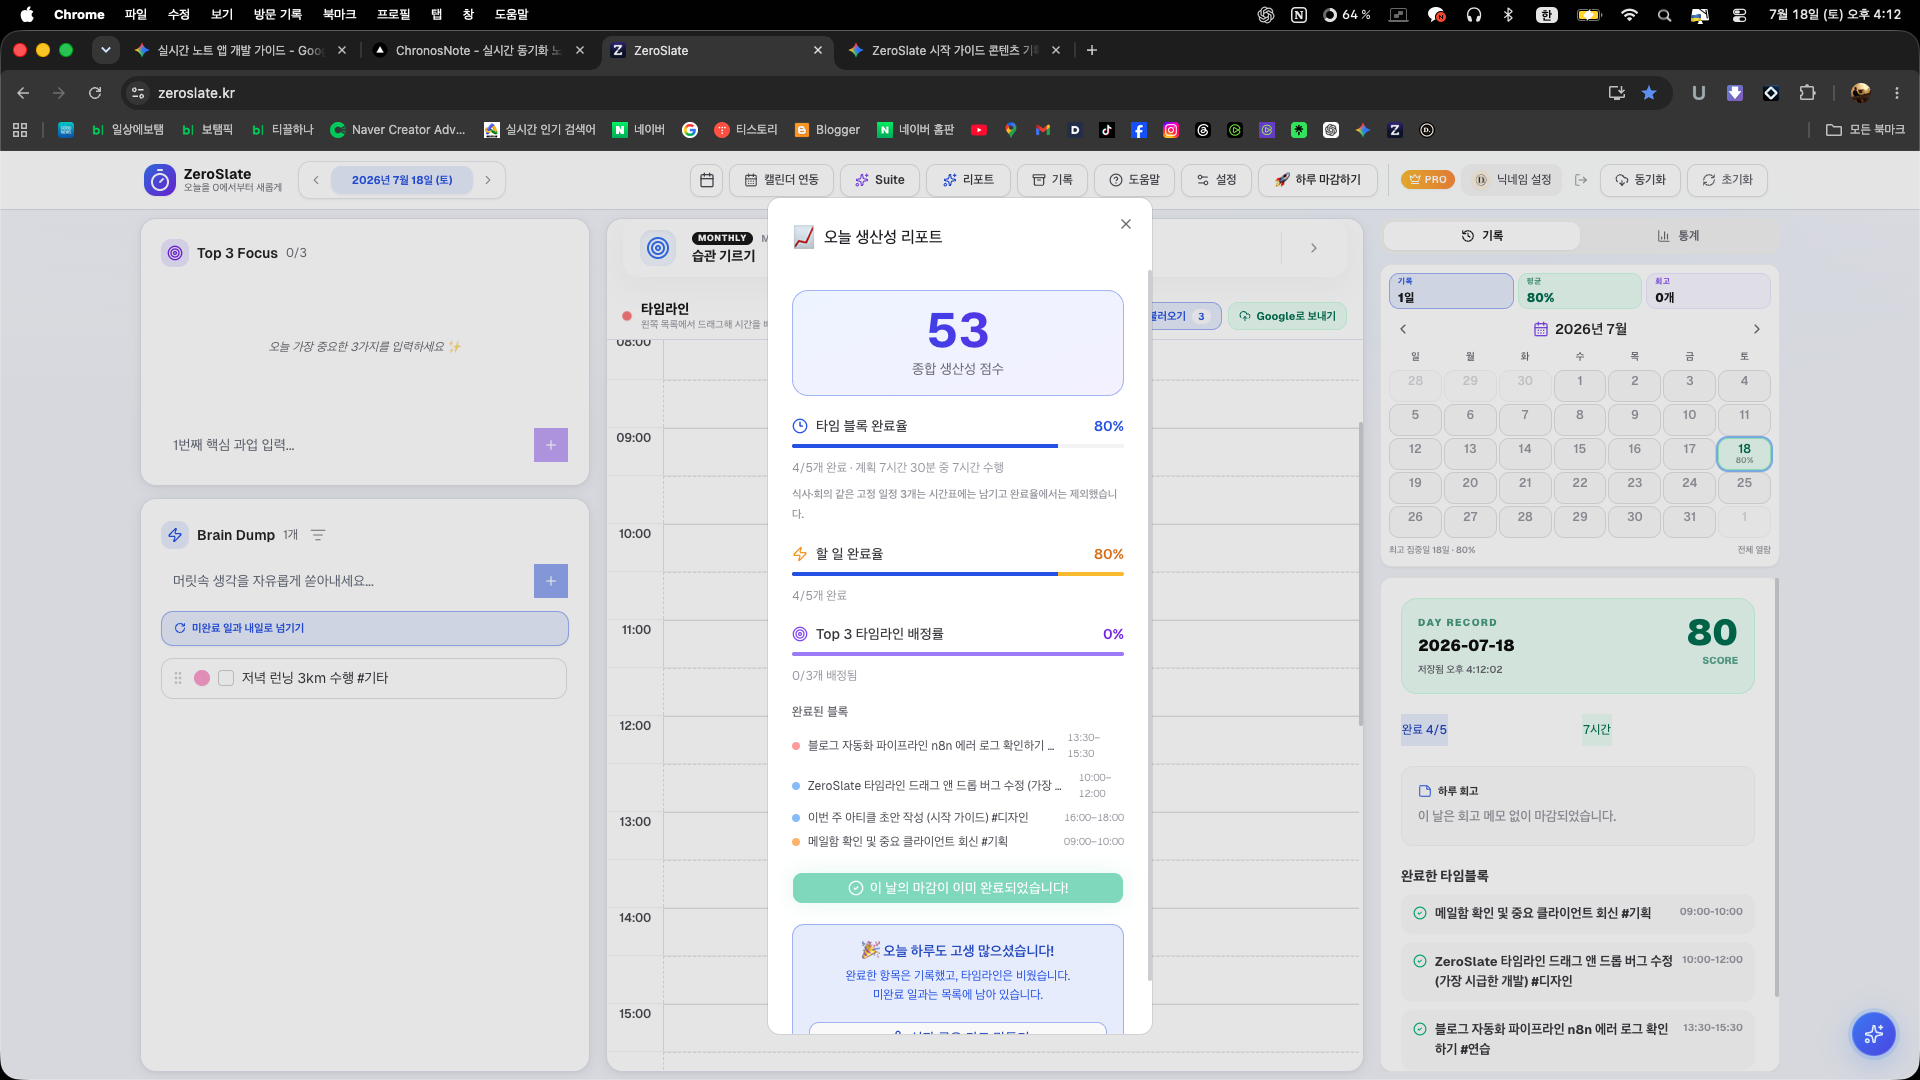This screenshot has height=1080, width=1920.
Task: Click Spotlight search icon in menu bar
Action: [x=1664, y=15]
